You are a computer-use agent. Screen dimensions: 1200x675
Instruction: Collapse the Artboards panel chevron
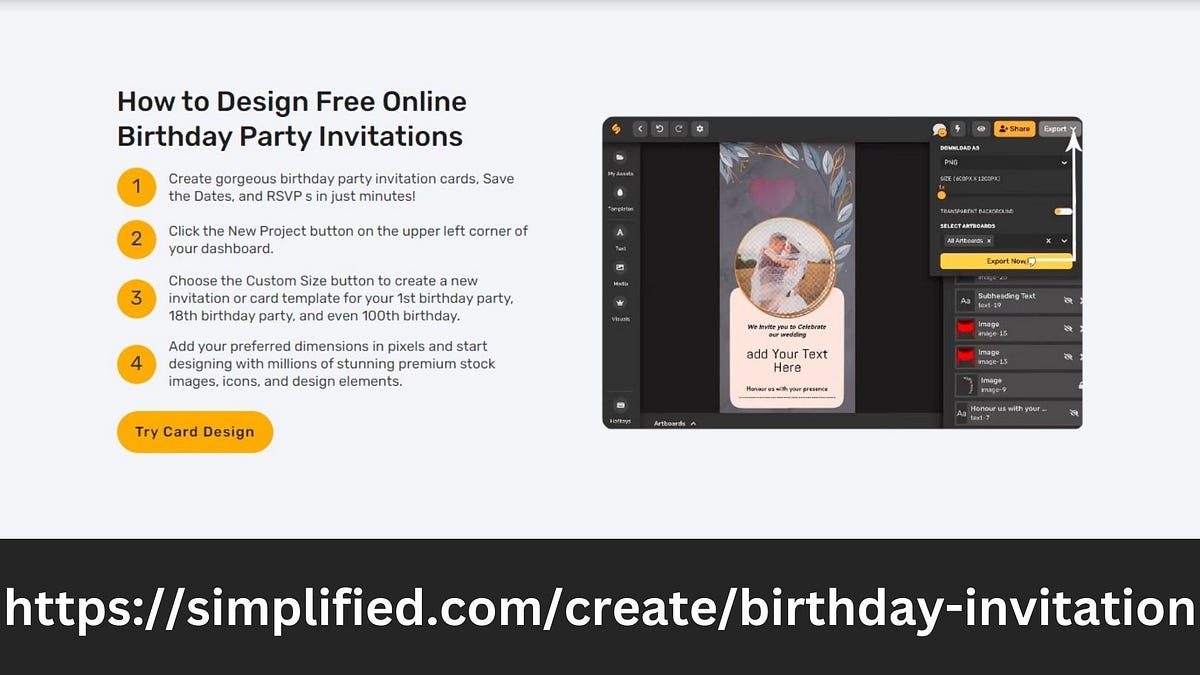tap(691, 423)
